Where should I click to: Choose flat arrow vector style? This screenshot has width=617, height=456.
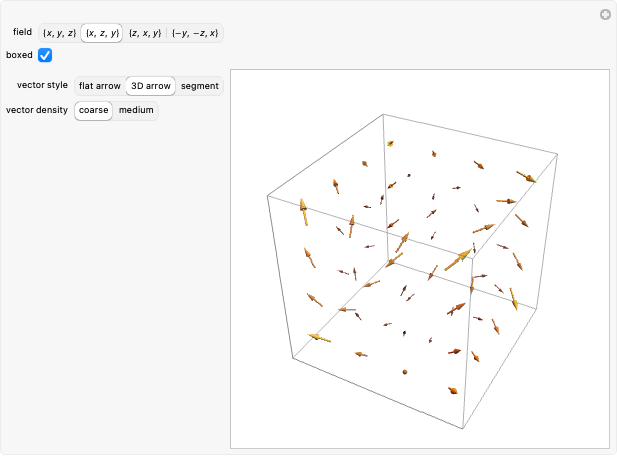[x=100, y=86]
